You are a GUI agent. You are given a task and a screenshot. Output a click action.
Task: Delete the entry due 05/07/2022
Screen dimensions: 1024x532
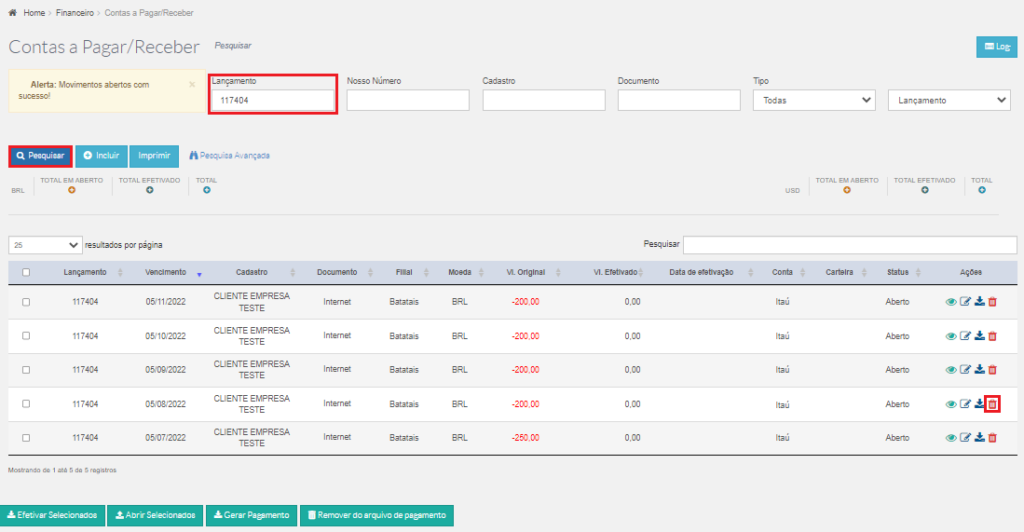tap(993, 437)
